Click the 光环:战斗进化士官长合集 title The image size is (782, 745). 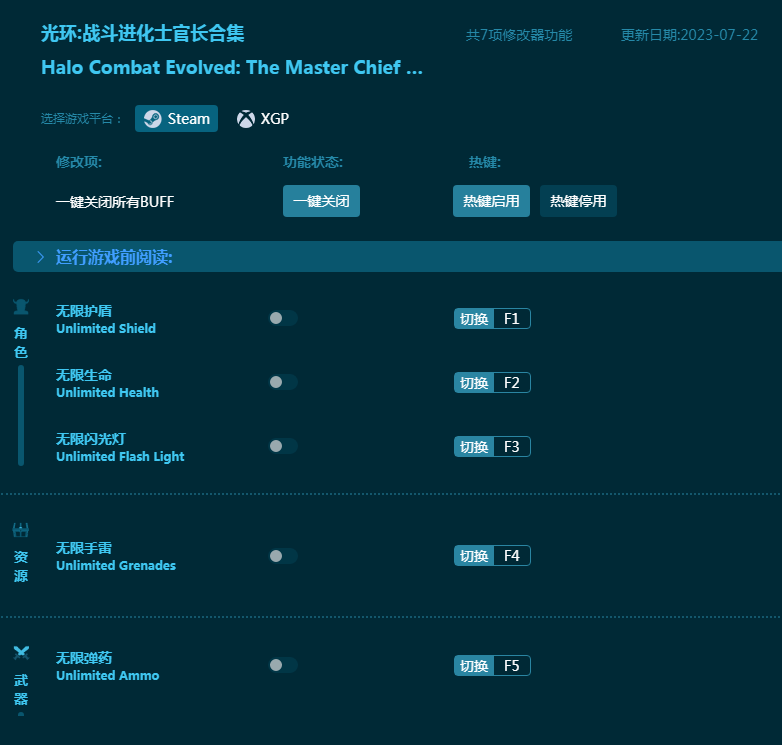click(143, 33)
